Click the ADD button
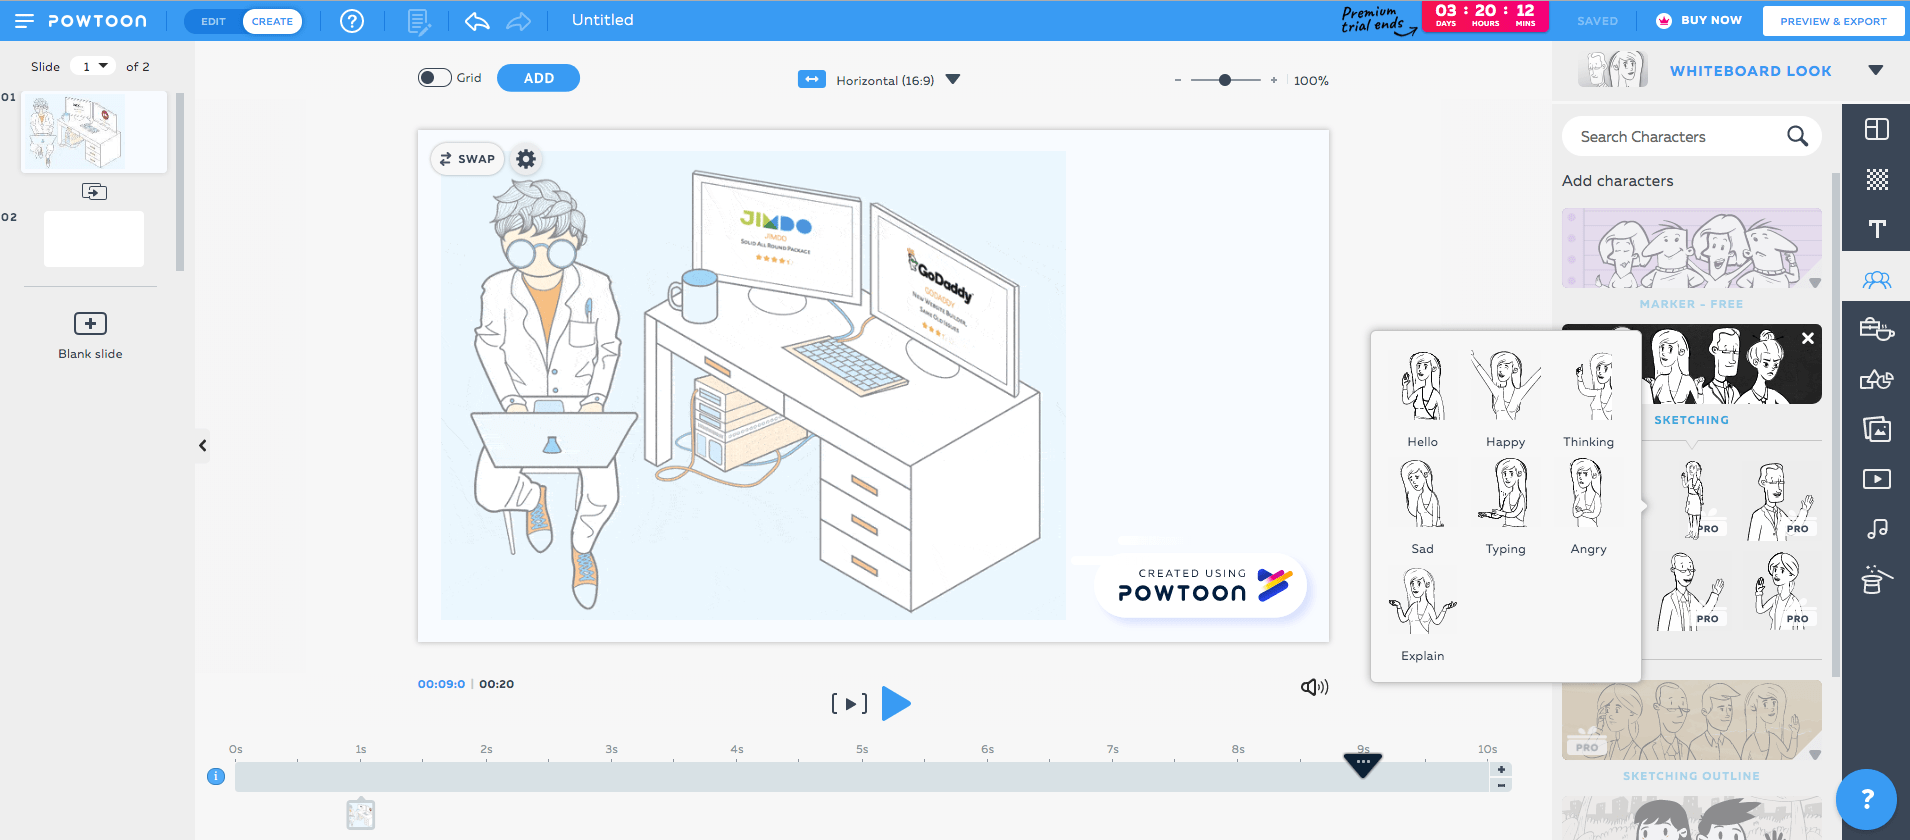Screen dimensions: 1910x840 [x=538, y=78]
